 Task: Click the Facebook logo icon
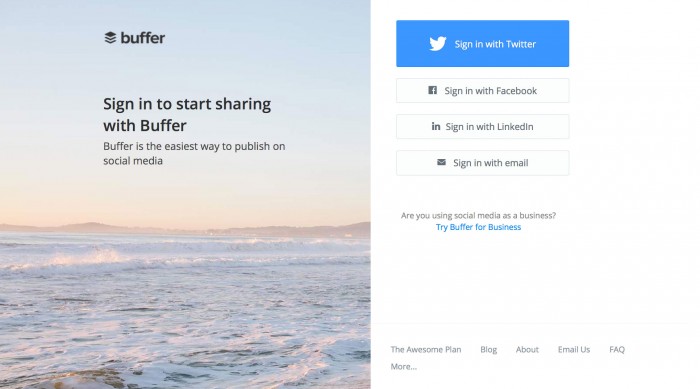[x=432, y=90]
